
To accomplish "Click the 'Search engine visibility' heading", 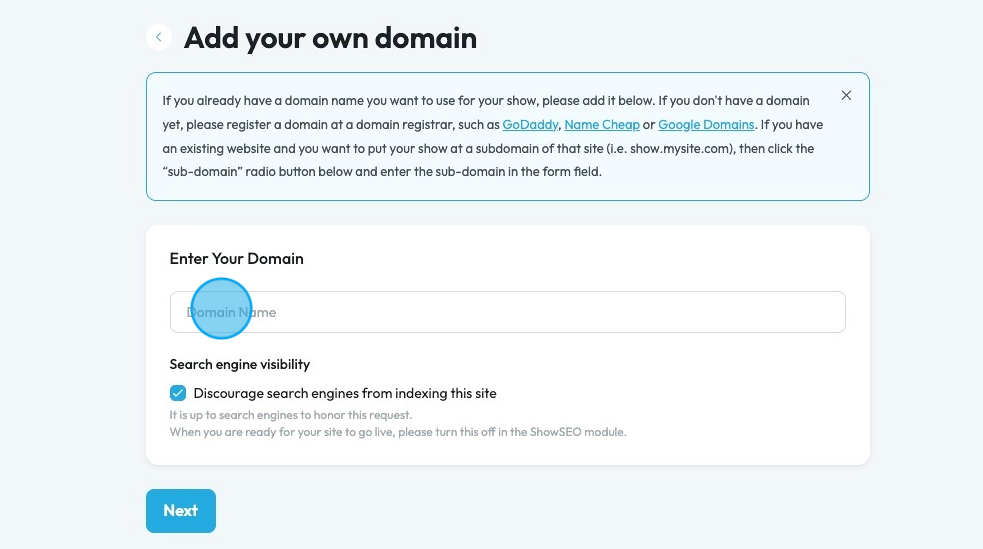I will click(x=240, y=364).
